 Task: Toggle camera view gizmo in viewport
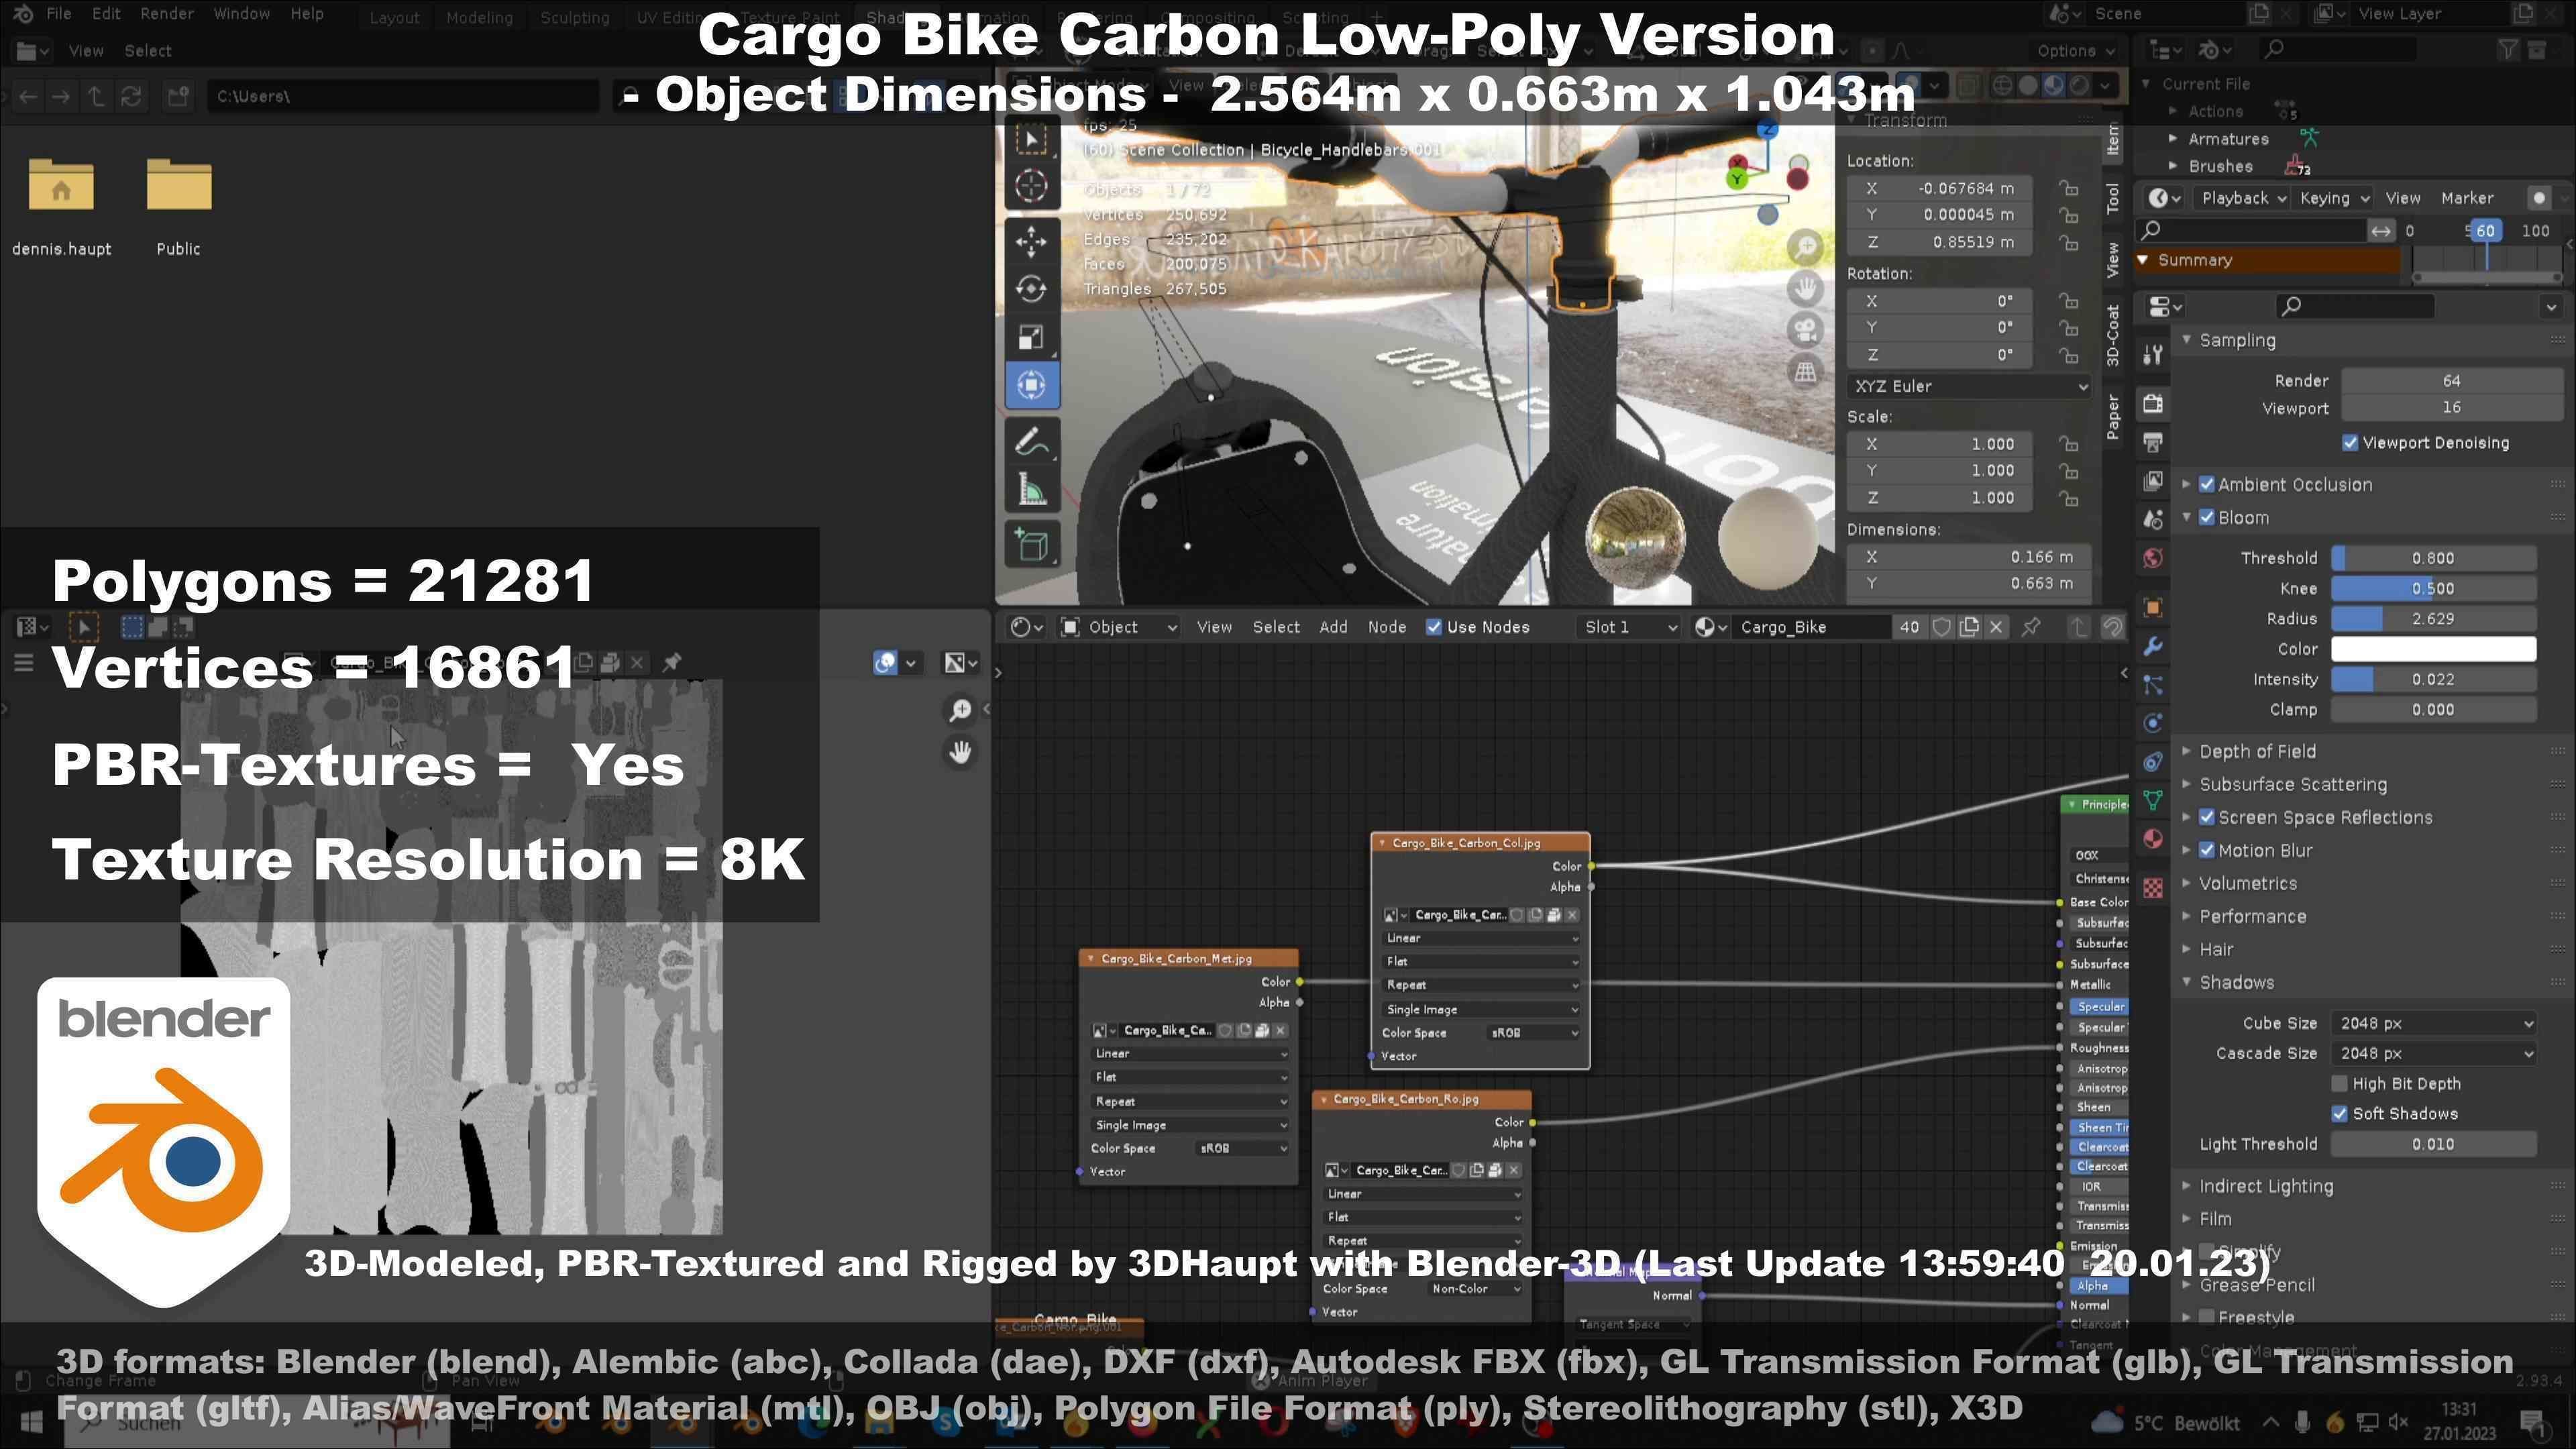click(1805, 331)
